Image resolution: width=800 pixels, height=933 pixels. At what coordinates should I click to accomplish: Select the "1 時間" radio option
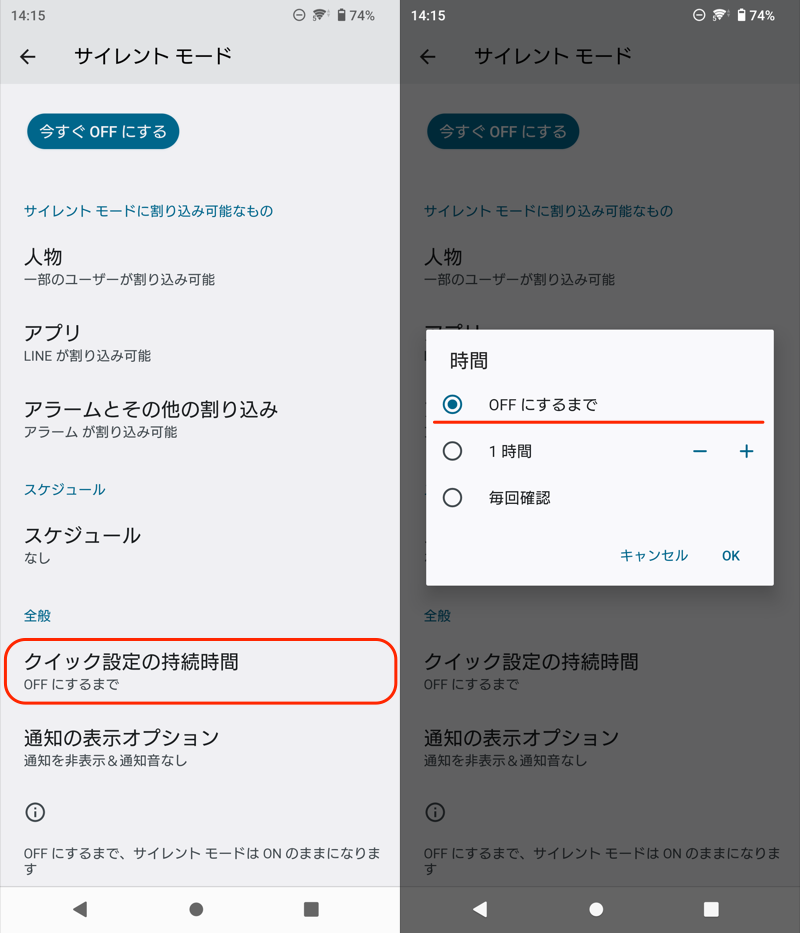[453, 452]
